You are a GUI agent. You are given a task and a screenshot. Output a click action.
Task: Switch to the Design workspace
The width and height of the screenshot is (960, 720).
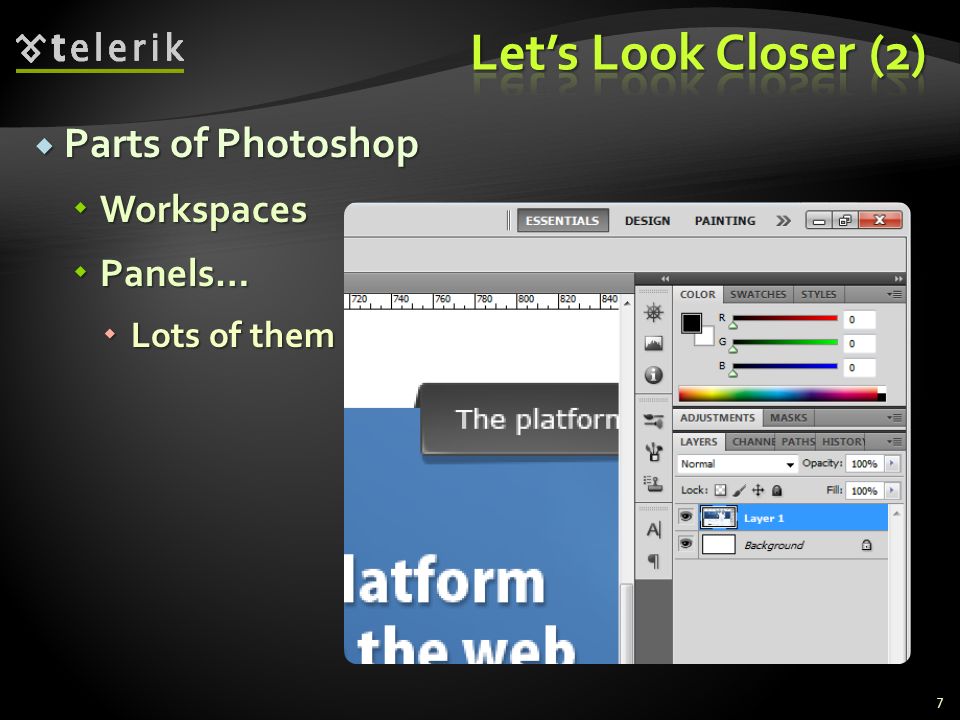click(x=647, y=221)
